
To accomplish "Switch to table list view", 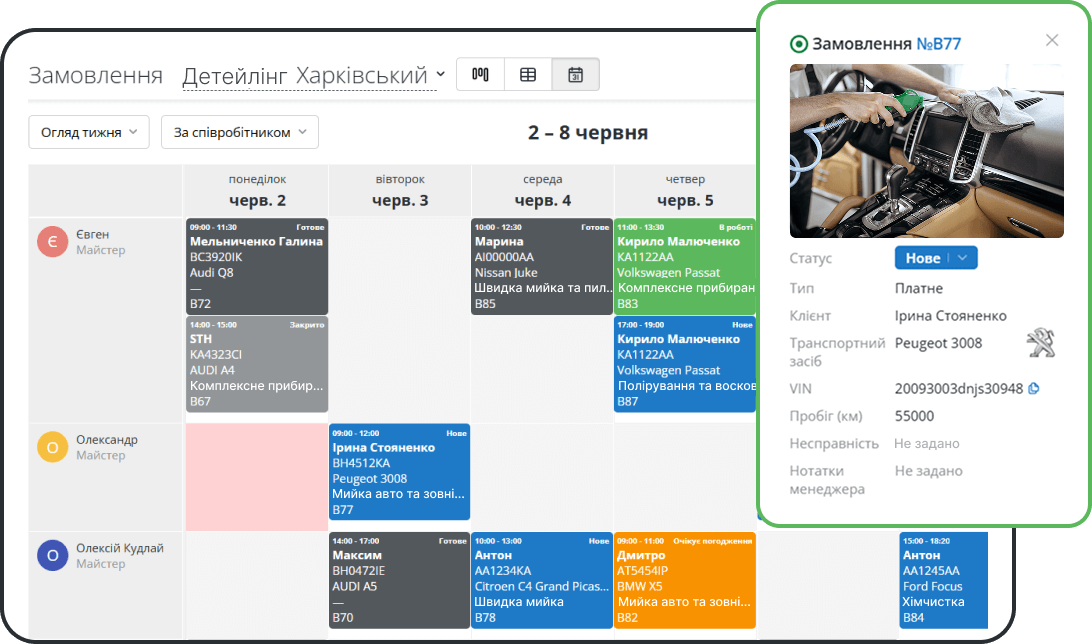I will point(528,75).
